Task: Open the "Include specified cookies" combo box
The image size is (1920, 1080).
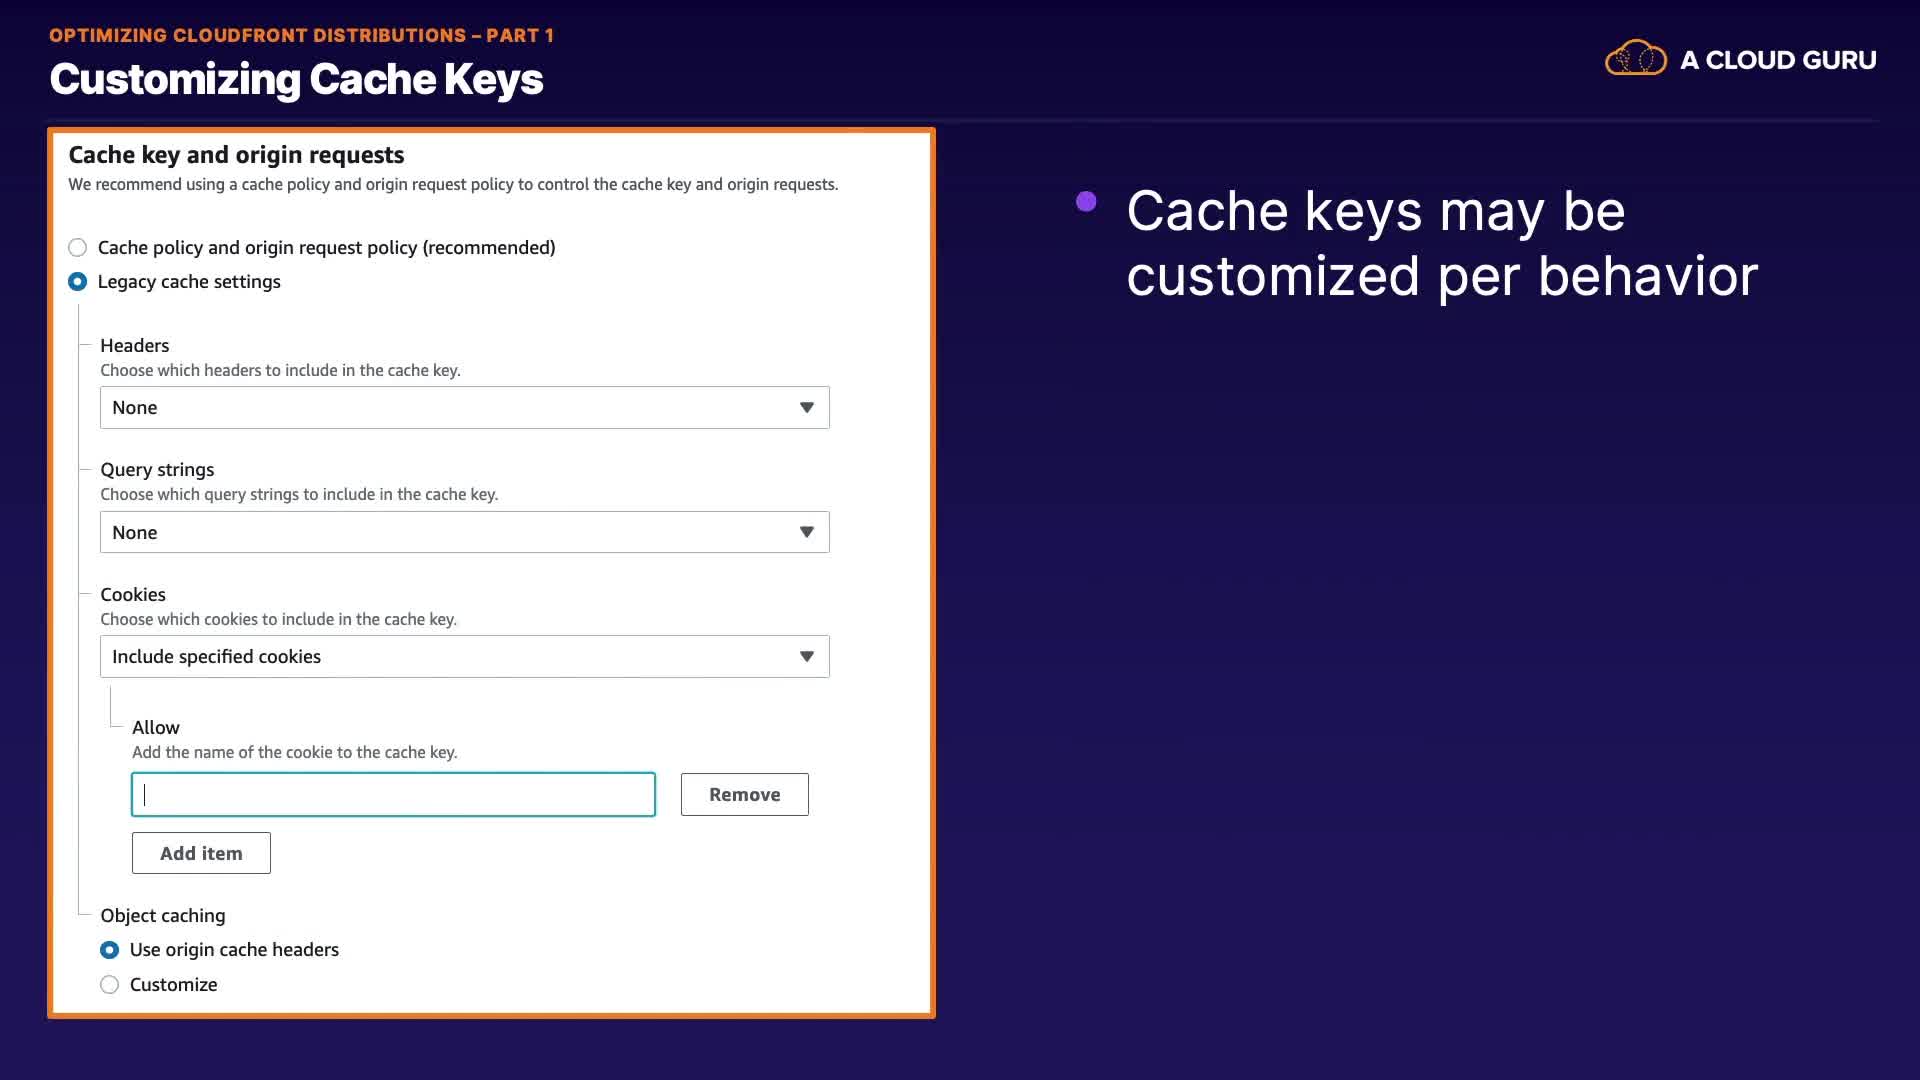Action: coord(450,657)
